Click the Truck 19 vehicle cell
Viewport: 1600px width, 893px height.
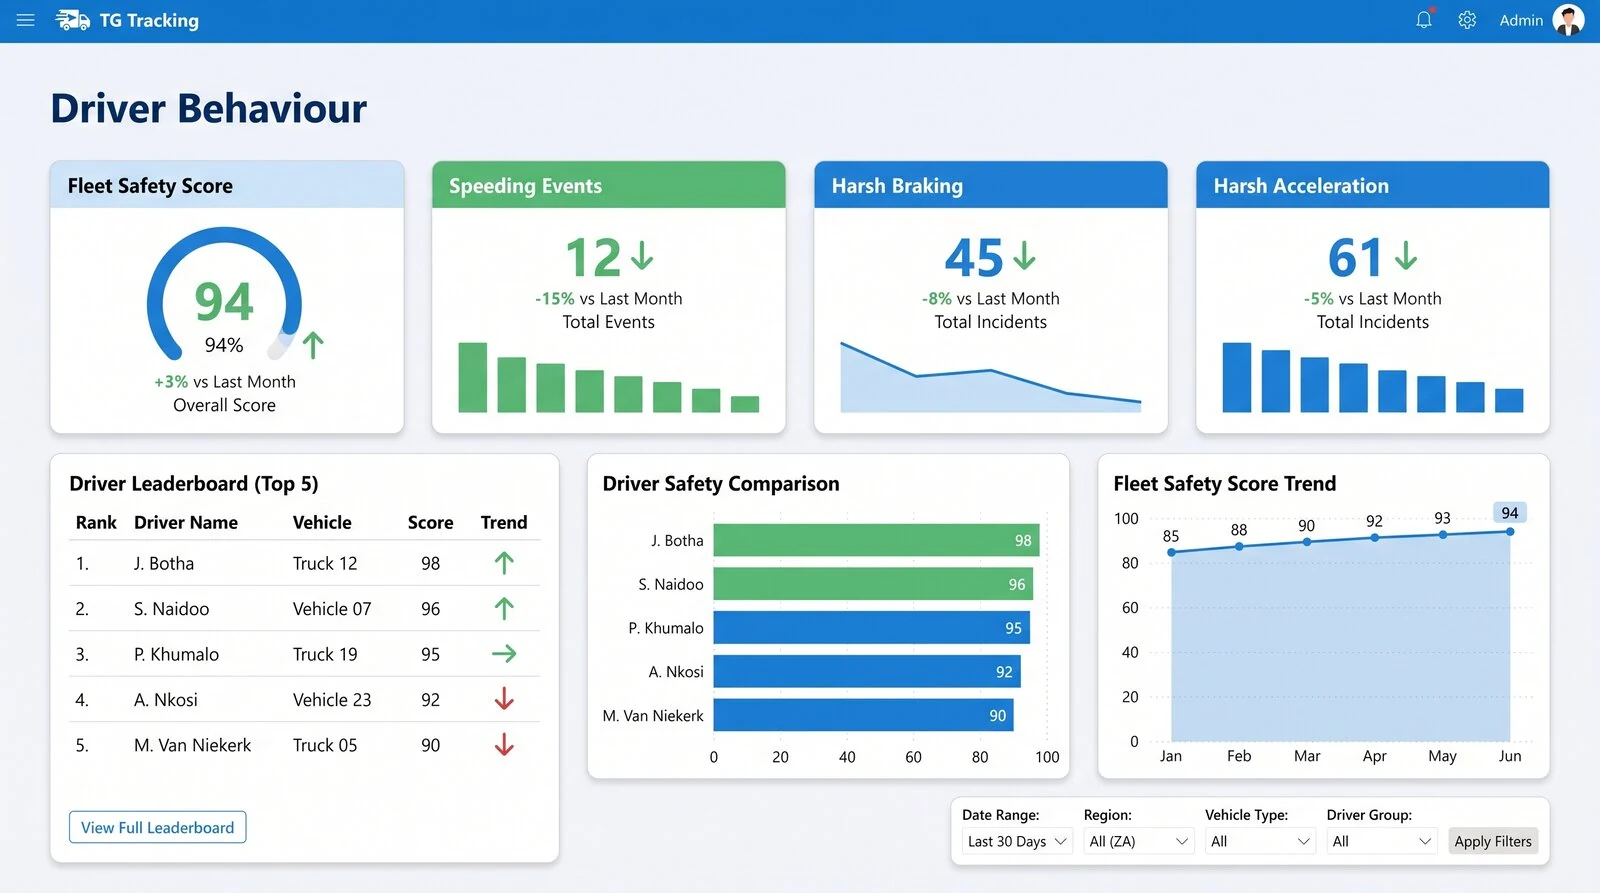[325, 654]
